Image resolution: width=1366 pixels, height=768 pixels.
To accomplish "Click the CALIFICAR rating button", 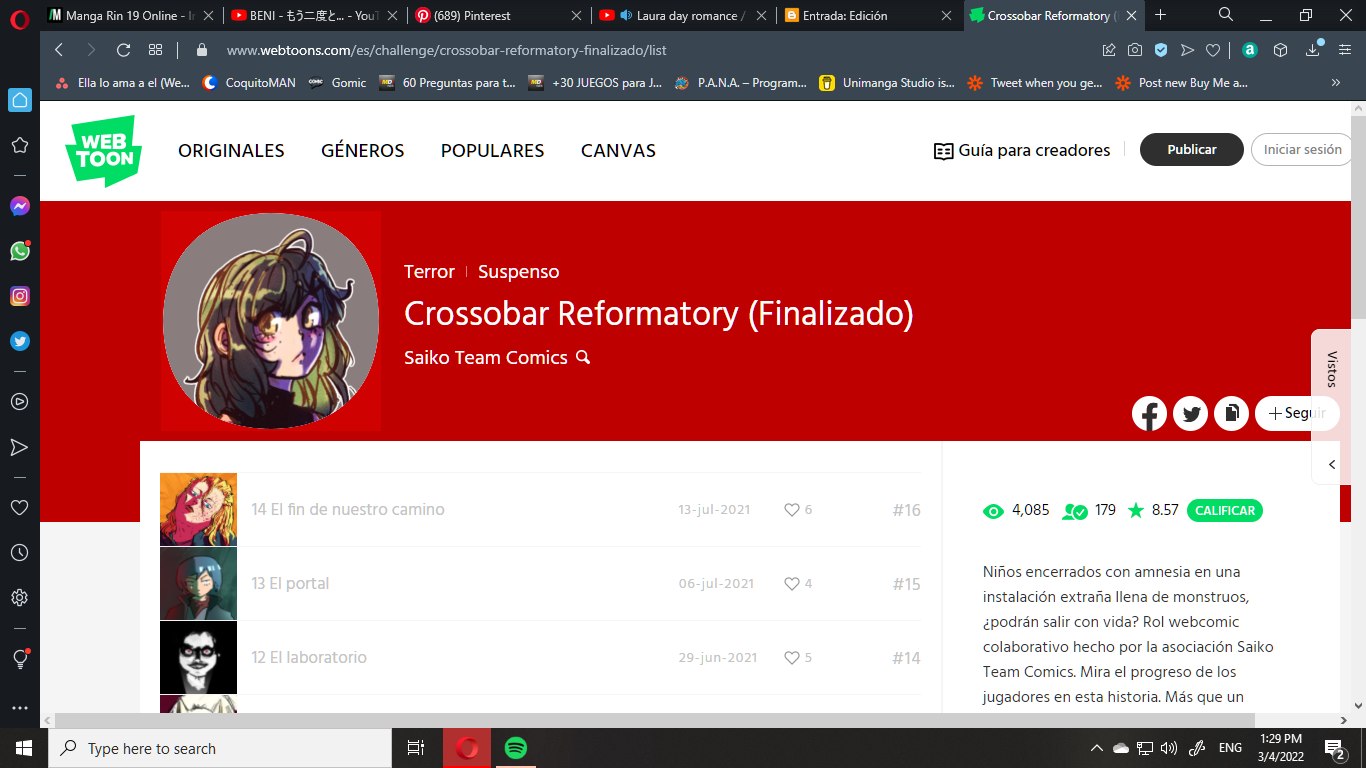I will click(1225, 510).
